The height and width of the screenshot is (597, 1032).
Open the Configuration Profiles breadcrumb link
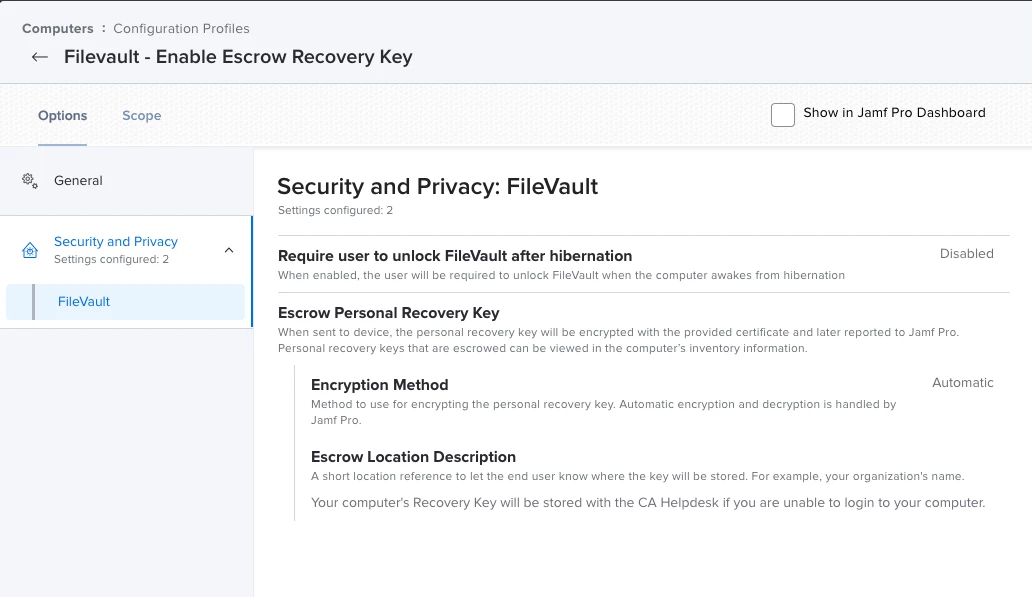point(181,28)
